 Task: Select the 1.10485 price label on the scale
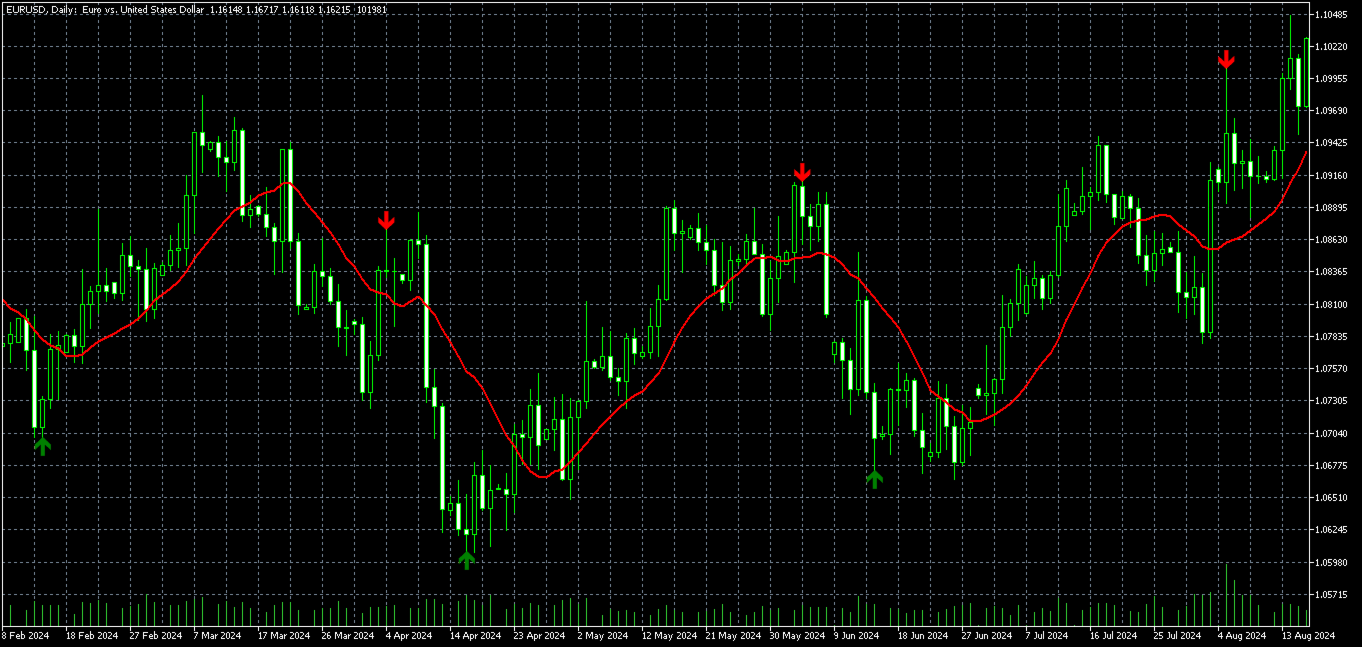[x=1332, y=15]
